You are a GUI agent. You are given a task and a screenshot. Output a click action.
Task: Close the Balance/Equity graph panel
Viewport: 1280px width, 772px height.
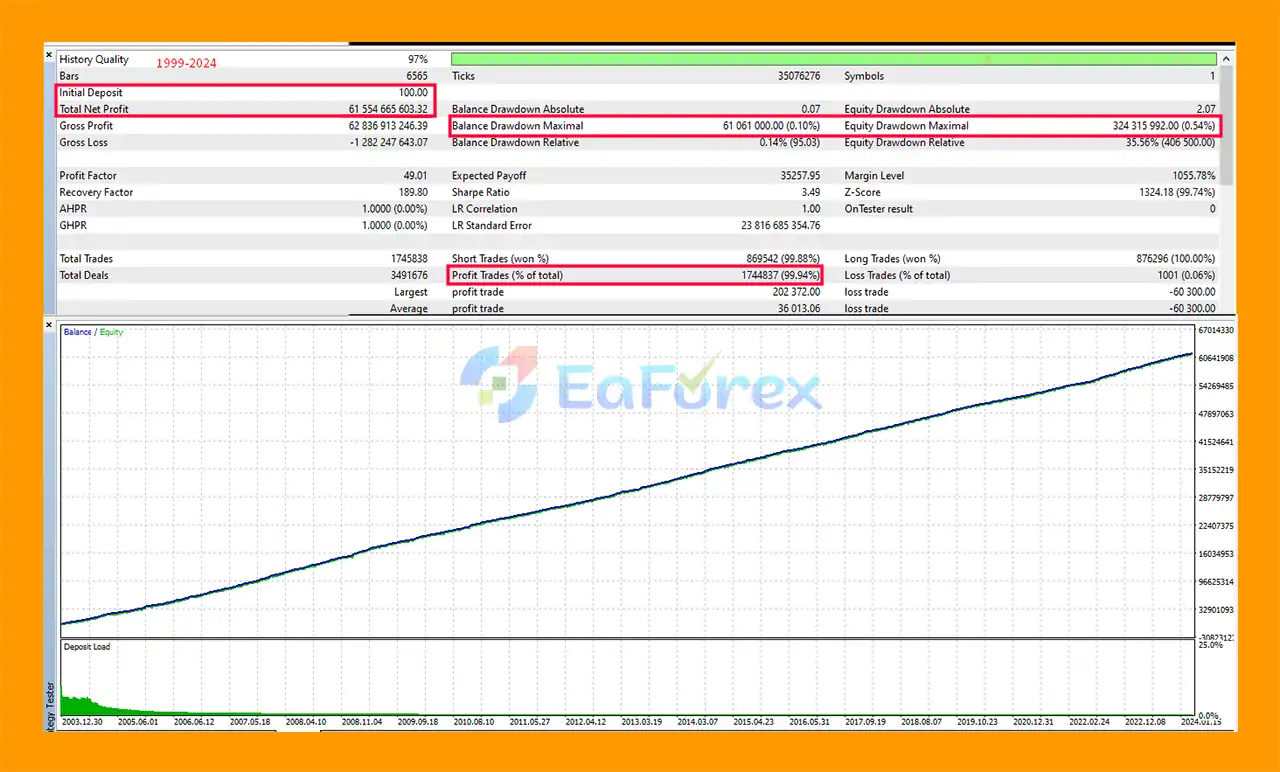tap(49, 325)
